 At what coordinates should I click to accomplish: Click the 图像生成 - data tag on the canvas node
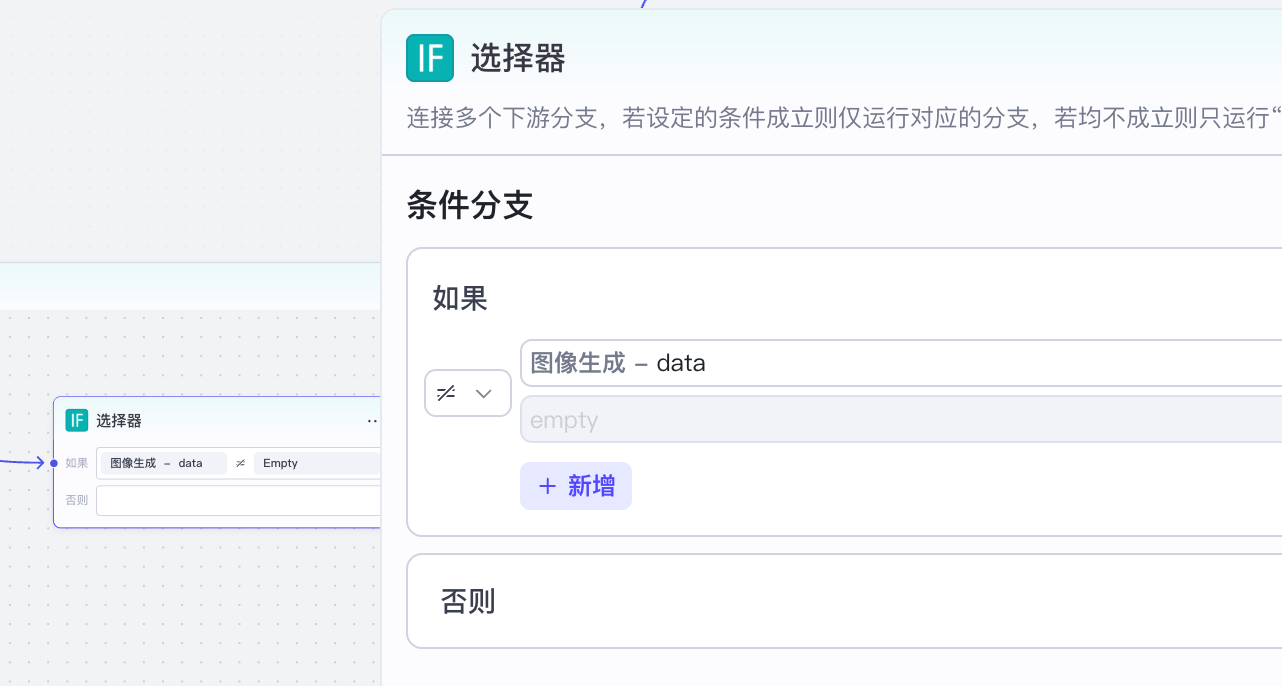tap(162, 463)
